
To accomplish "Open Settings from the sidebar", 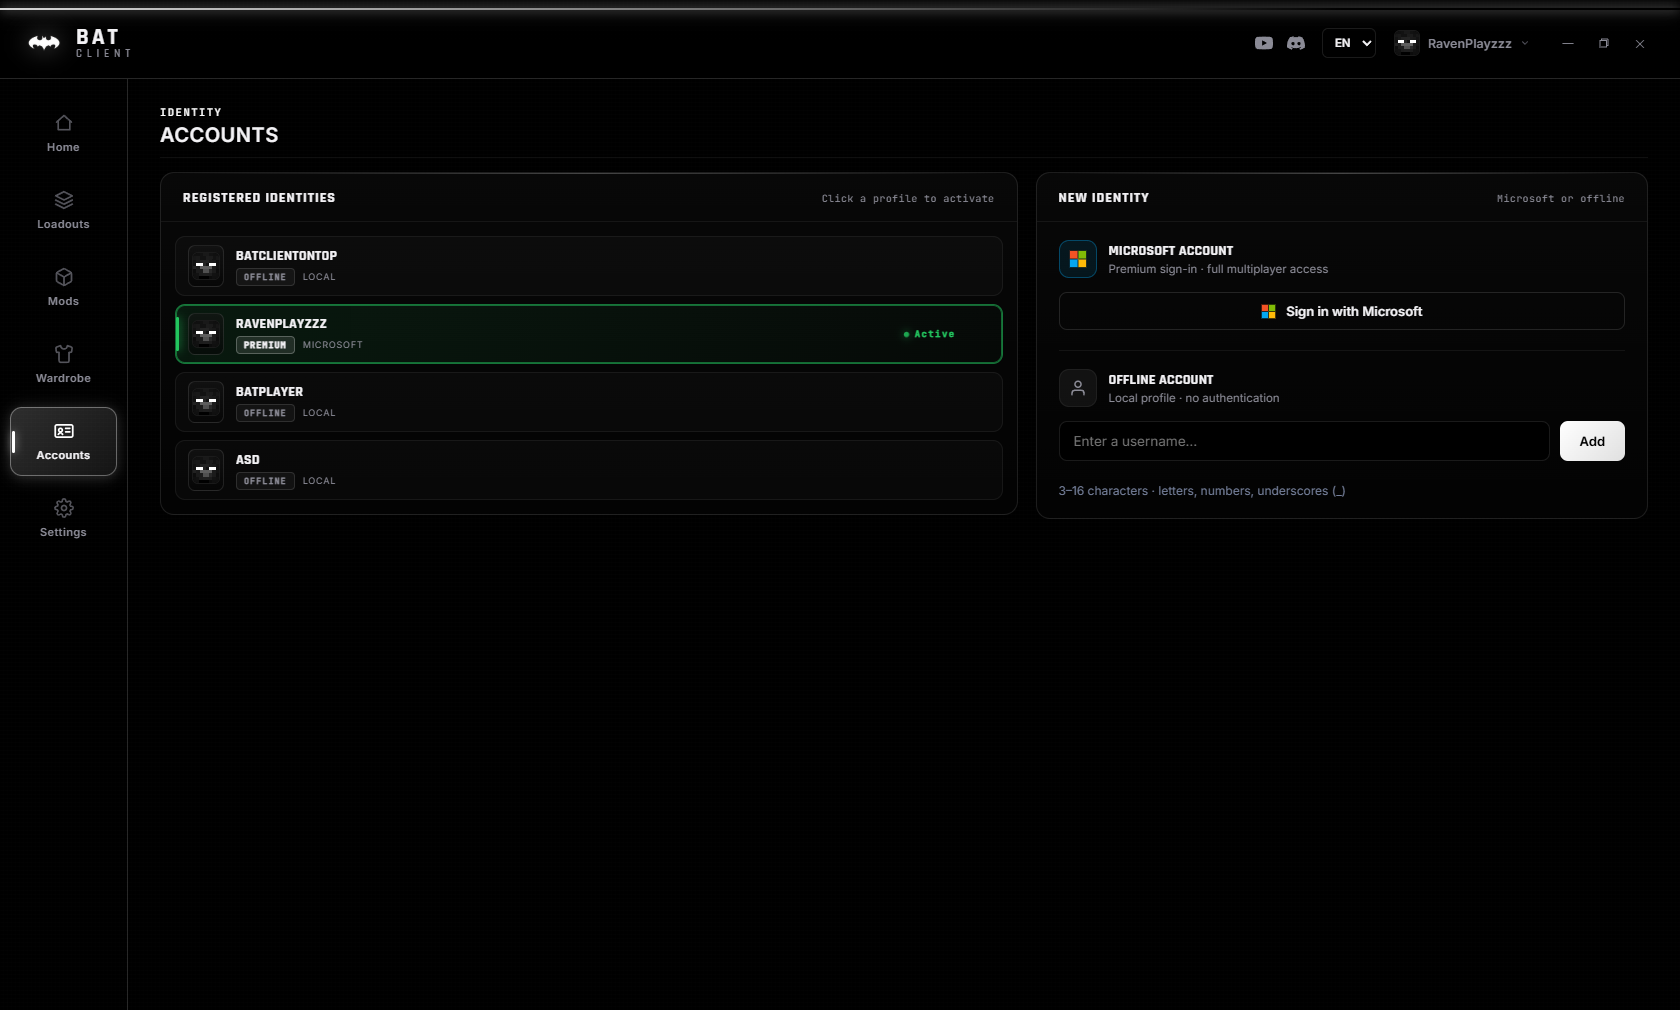I will (63, 518).
